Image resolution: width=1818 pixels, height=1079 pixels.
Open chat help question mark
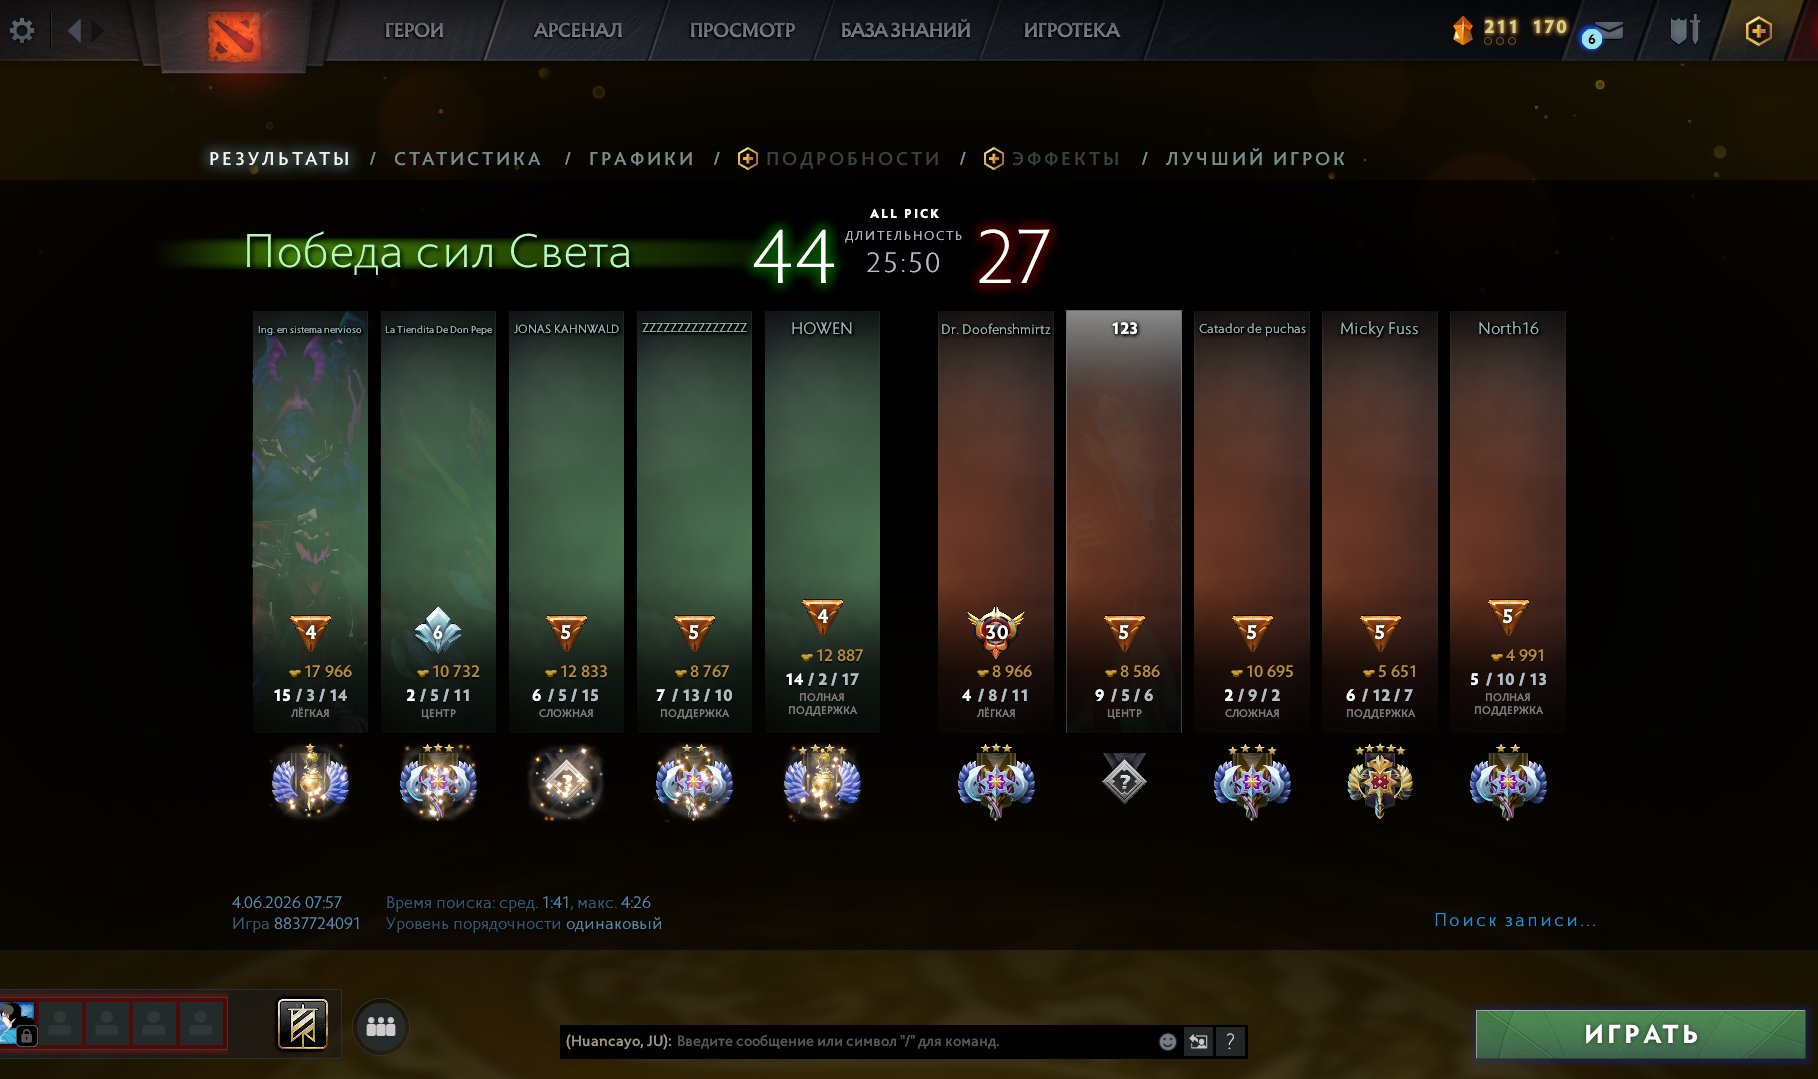click(x=1230, y=1041)
